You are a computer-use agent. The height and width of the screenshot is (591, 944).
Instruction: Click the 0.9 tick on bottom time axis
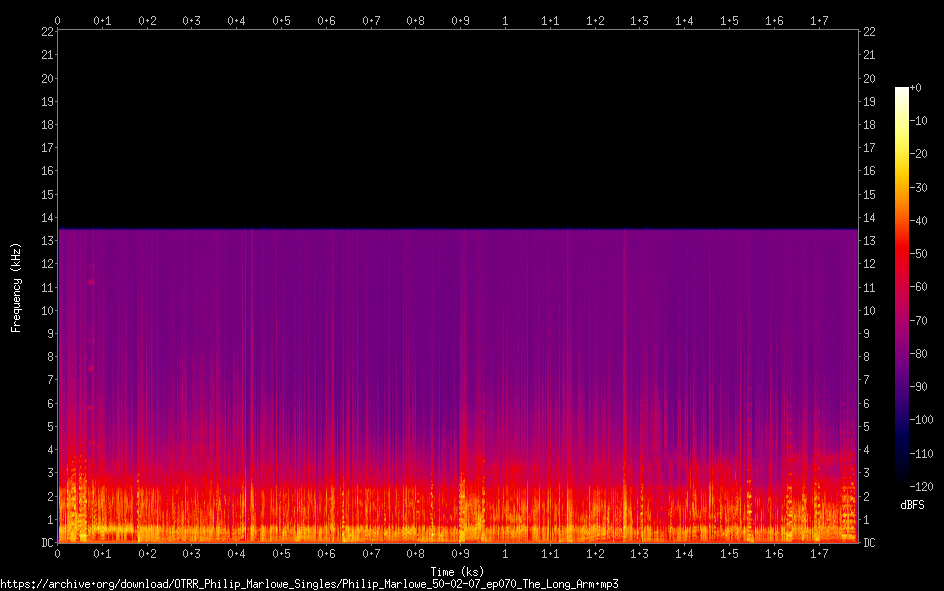pyautogui.click(x=460, y=554)
